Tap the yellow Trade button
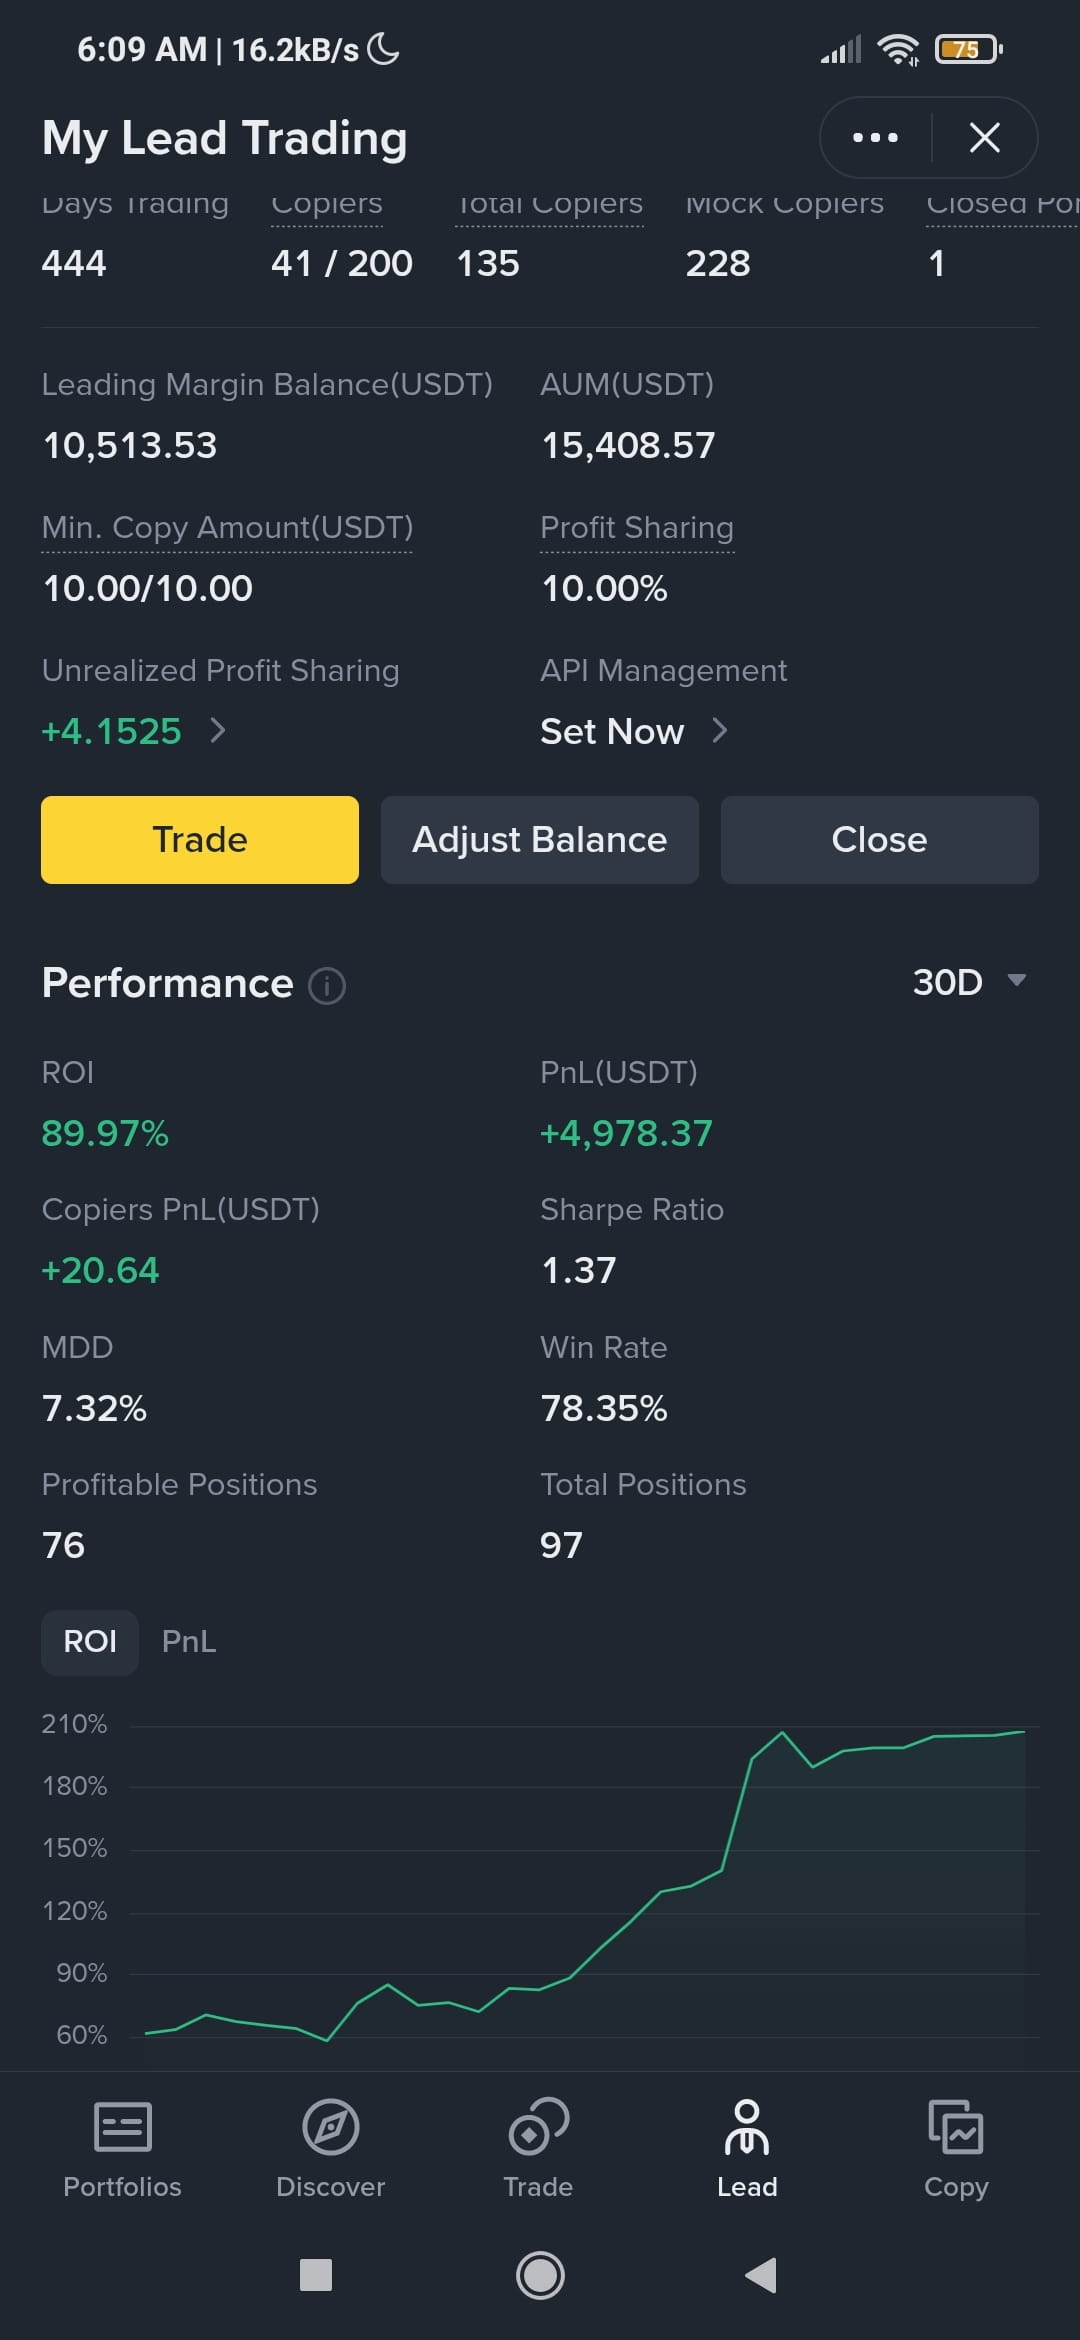Screen dimensions: 1080x2340 [200, 839]
